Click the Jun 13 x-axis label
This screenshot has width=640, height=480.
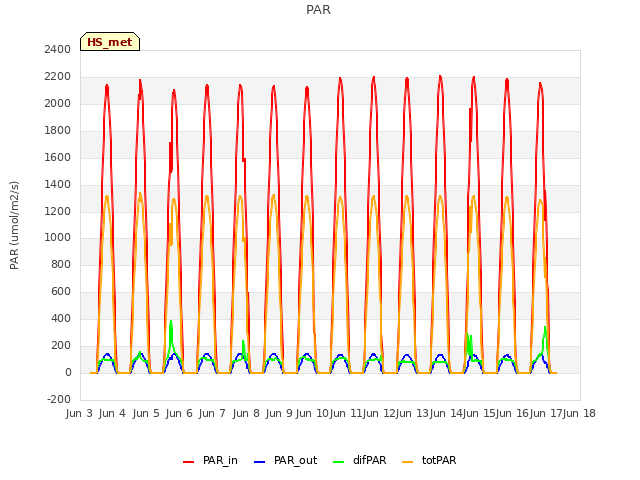(412, 414)
